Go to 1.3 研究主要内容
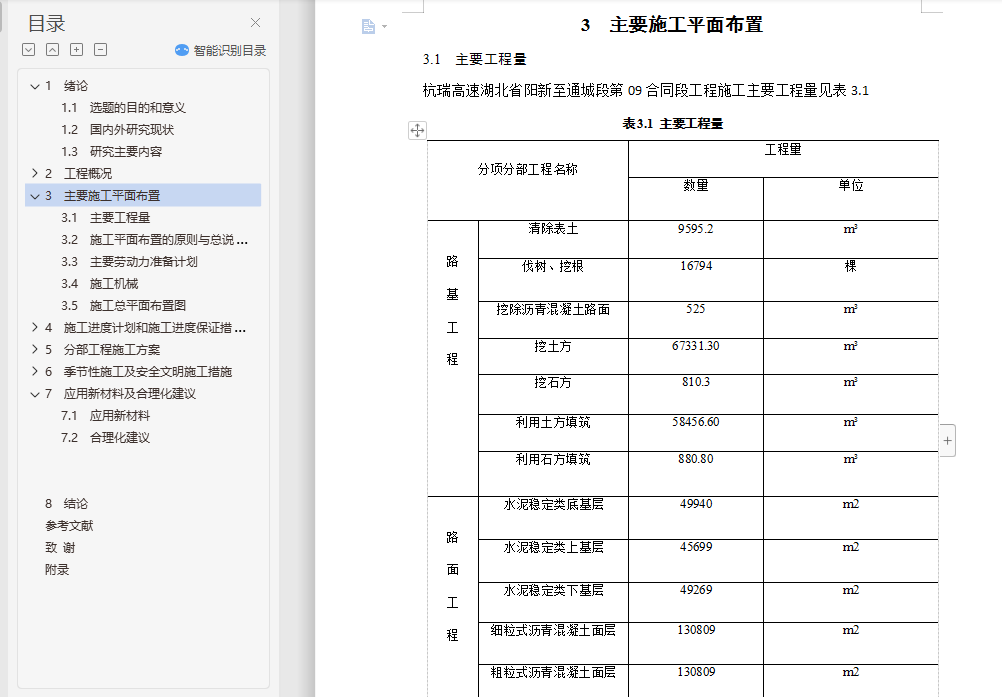 click(x=112, y=151)
